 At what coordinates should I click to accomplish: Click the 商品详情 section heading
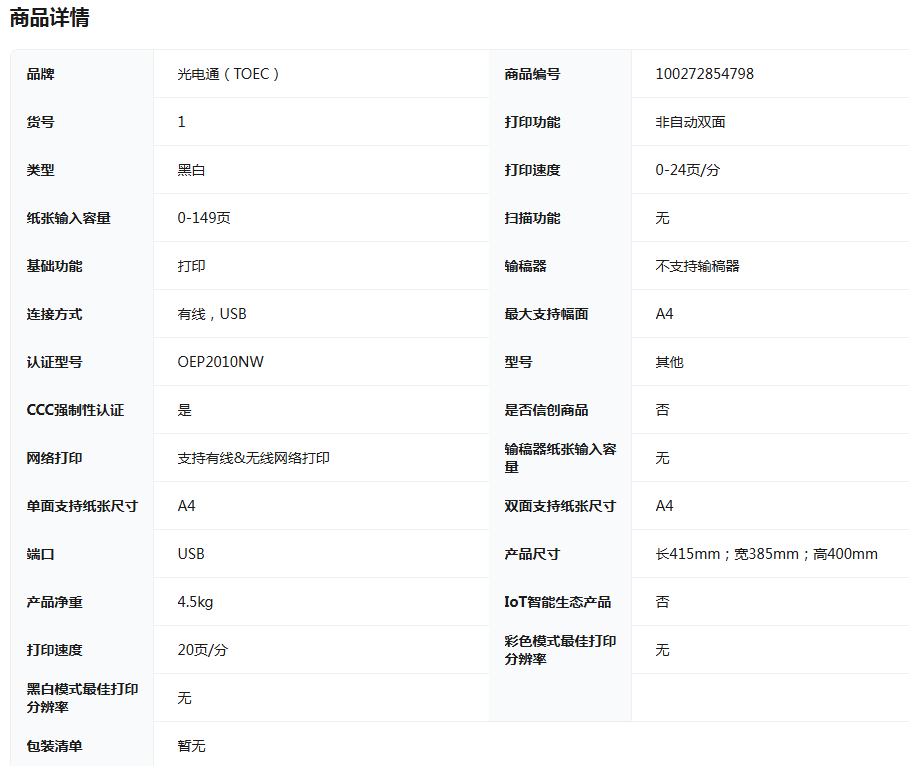click(50, 18)
